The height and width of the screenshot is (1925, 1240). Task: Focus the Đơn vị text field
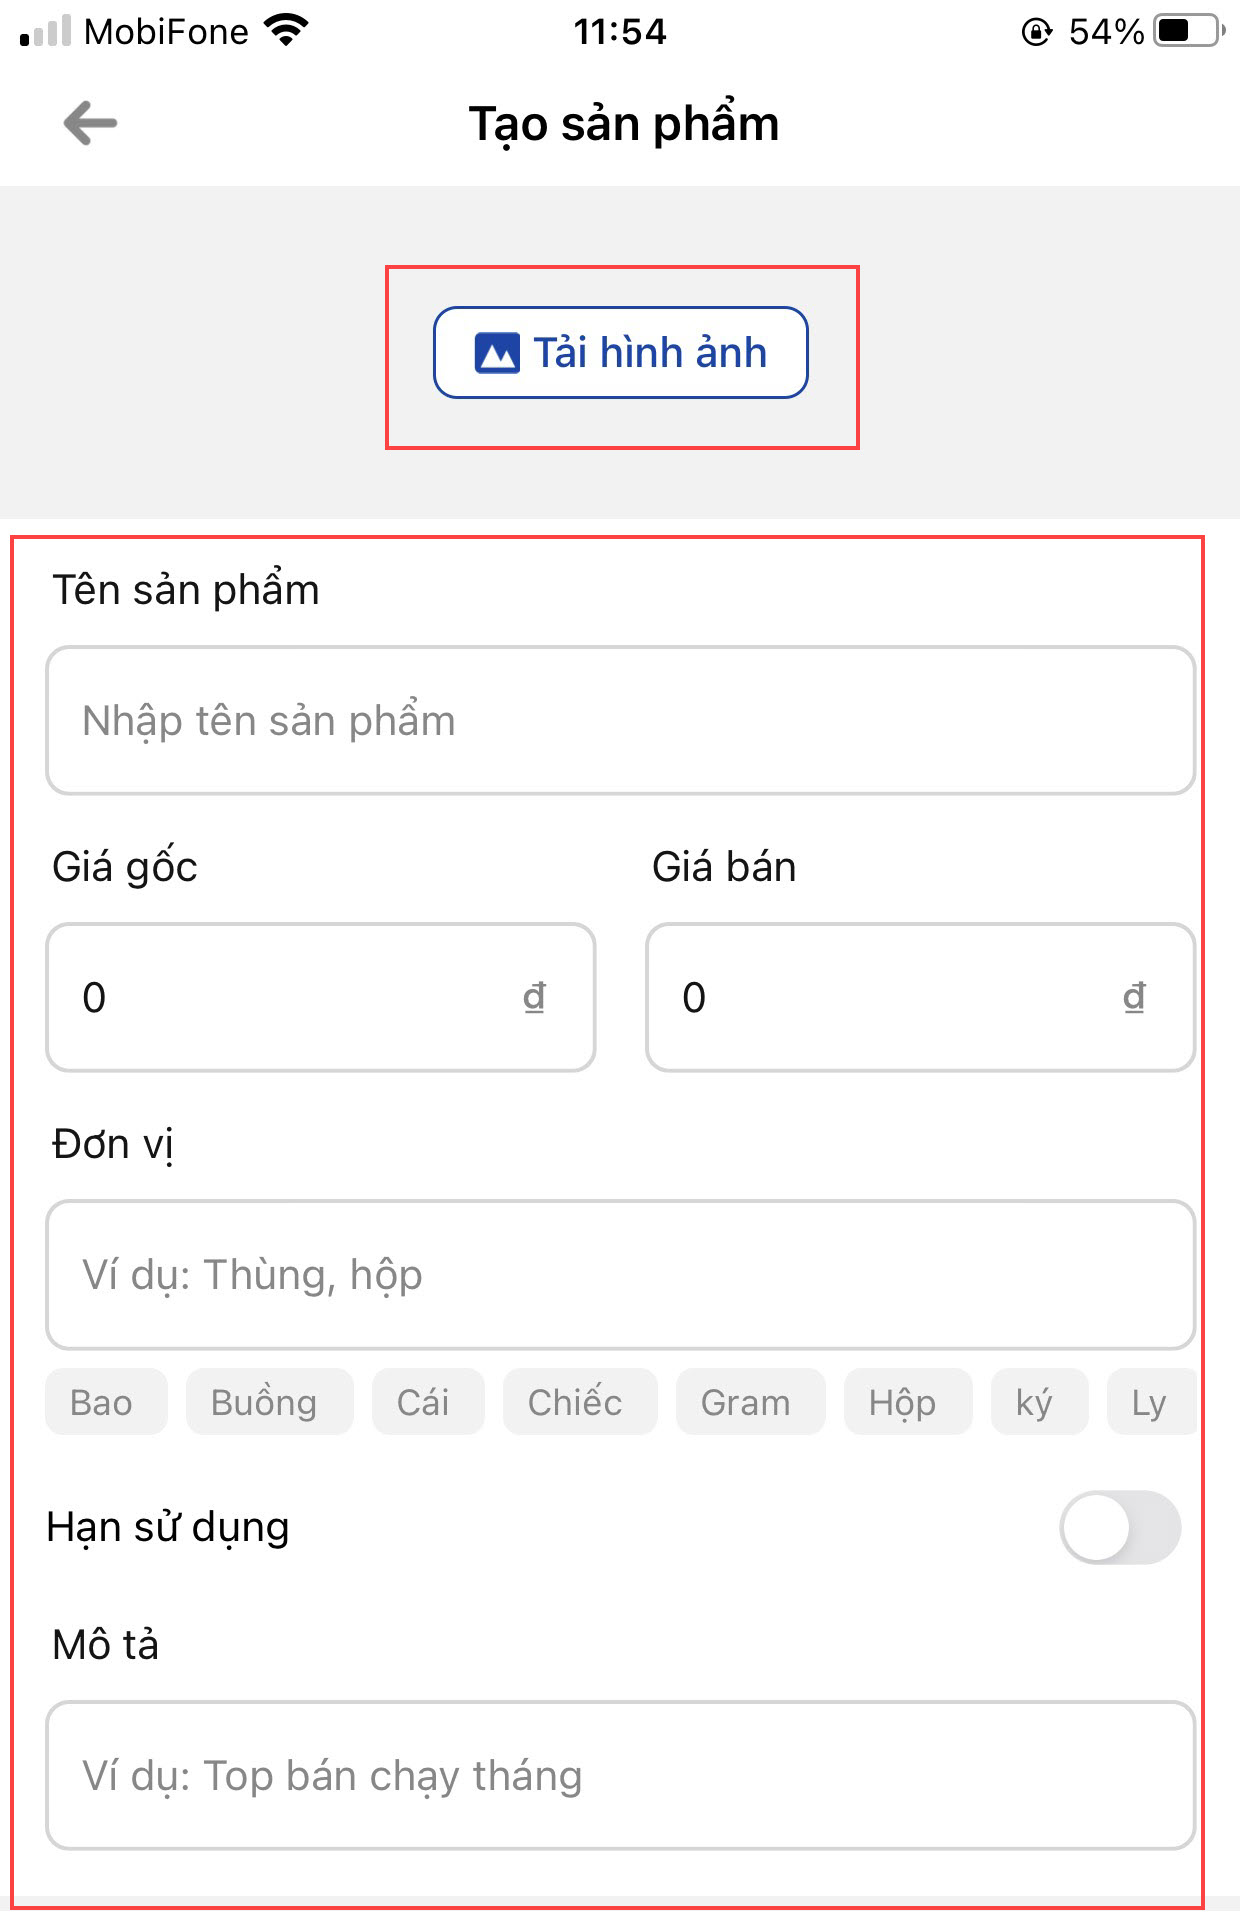pyautogui.click(x=620, y=1275)
